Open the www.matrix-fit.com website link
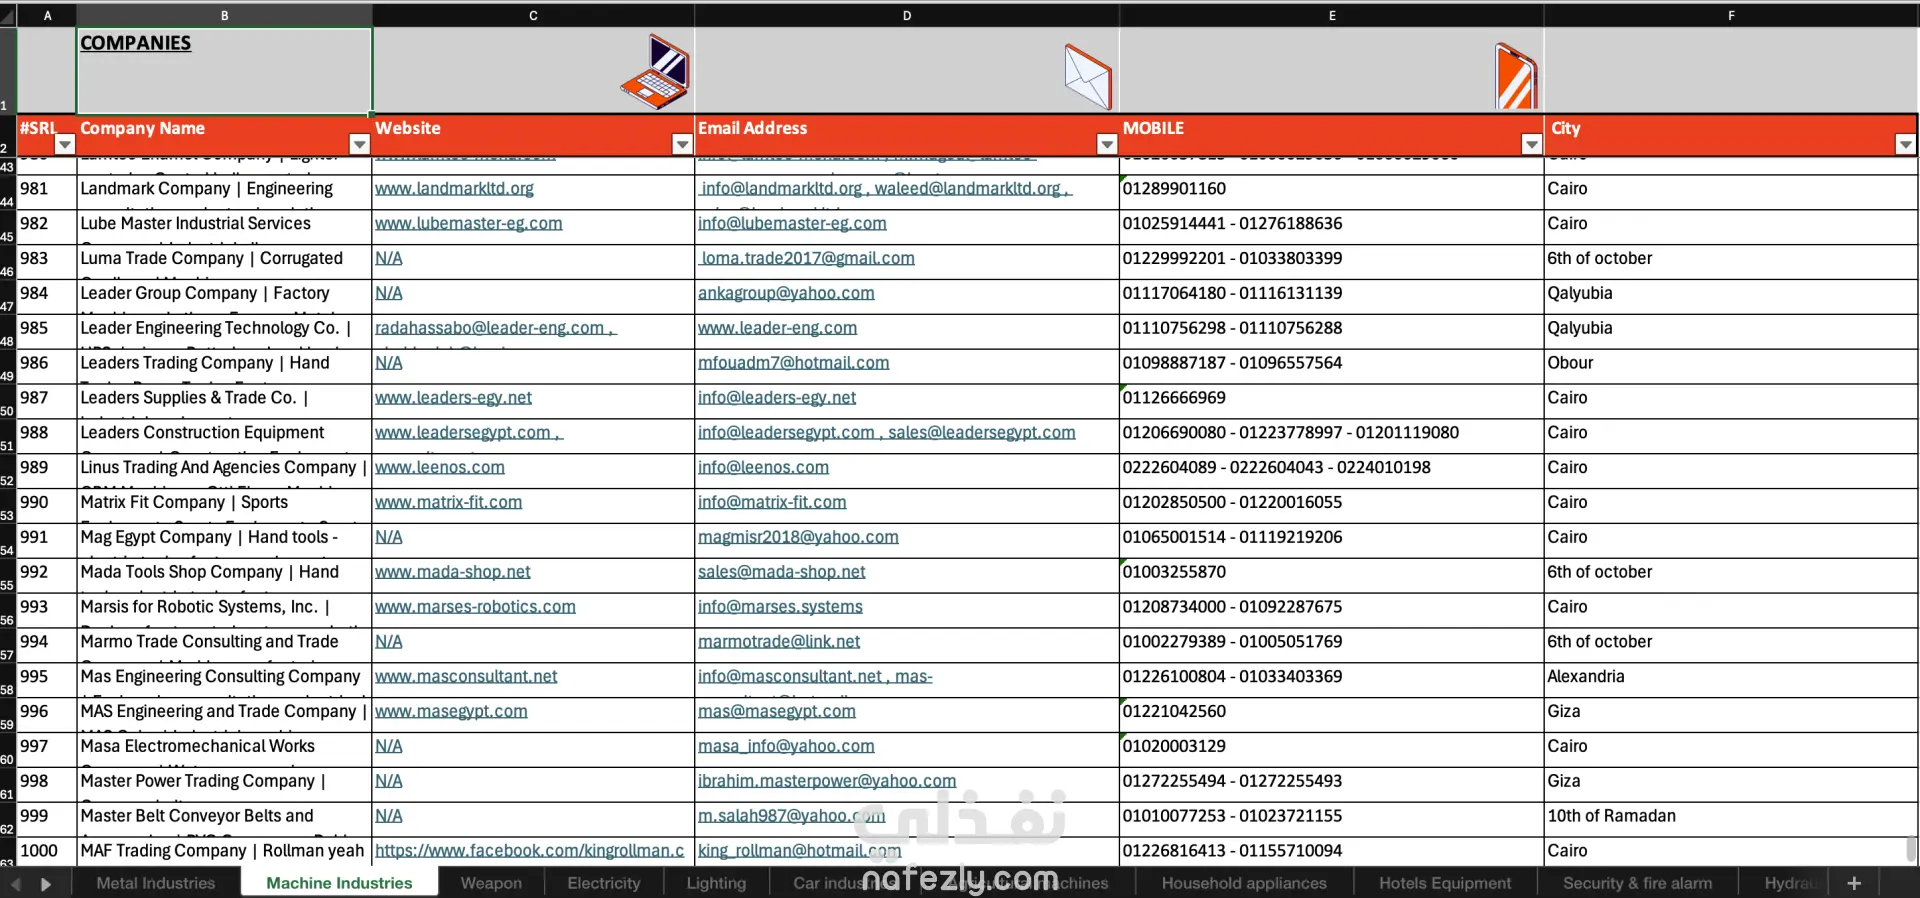Viewport: 1920px width, 898px height. pos(448,503)
